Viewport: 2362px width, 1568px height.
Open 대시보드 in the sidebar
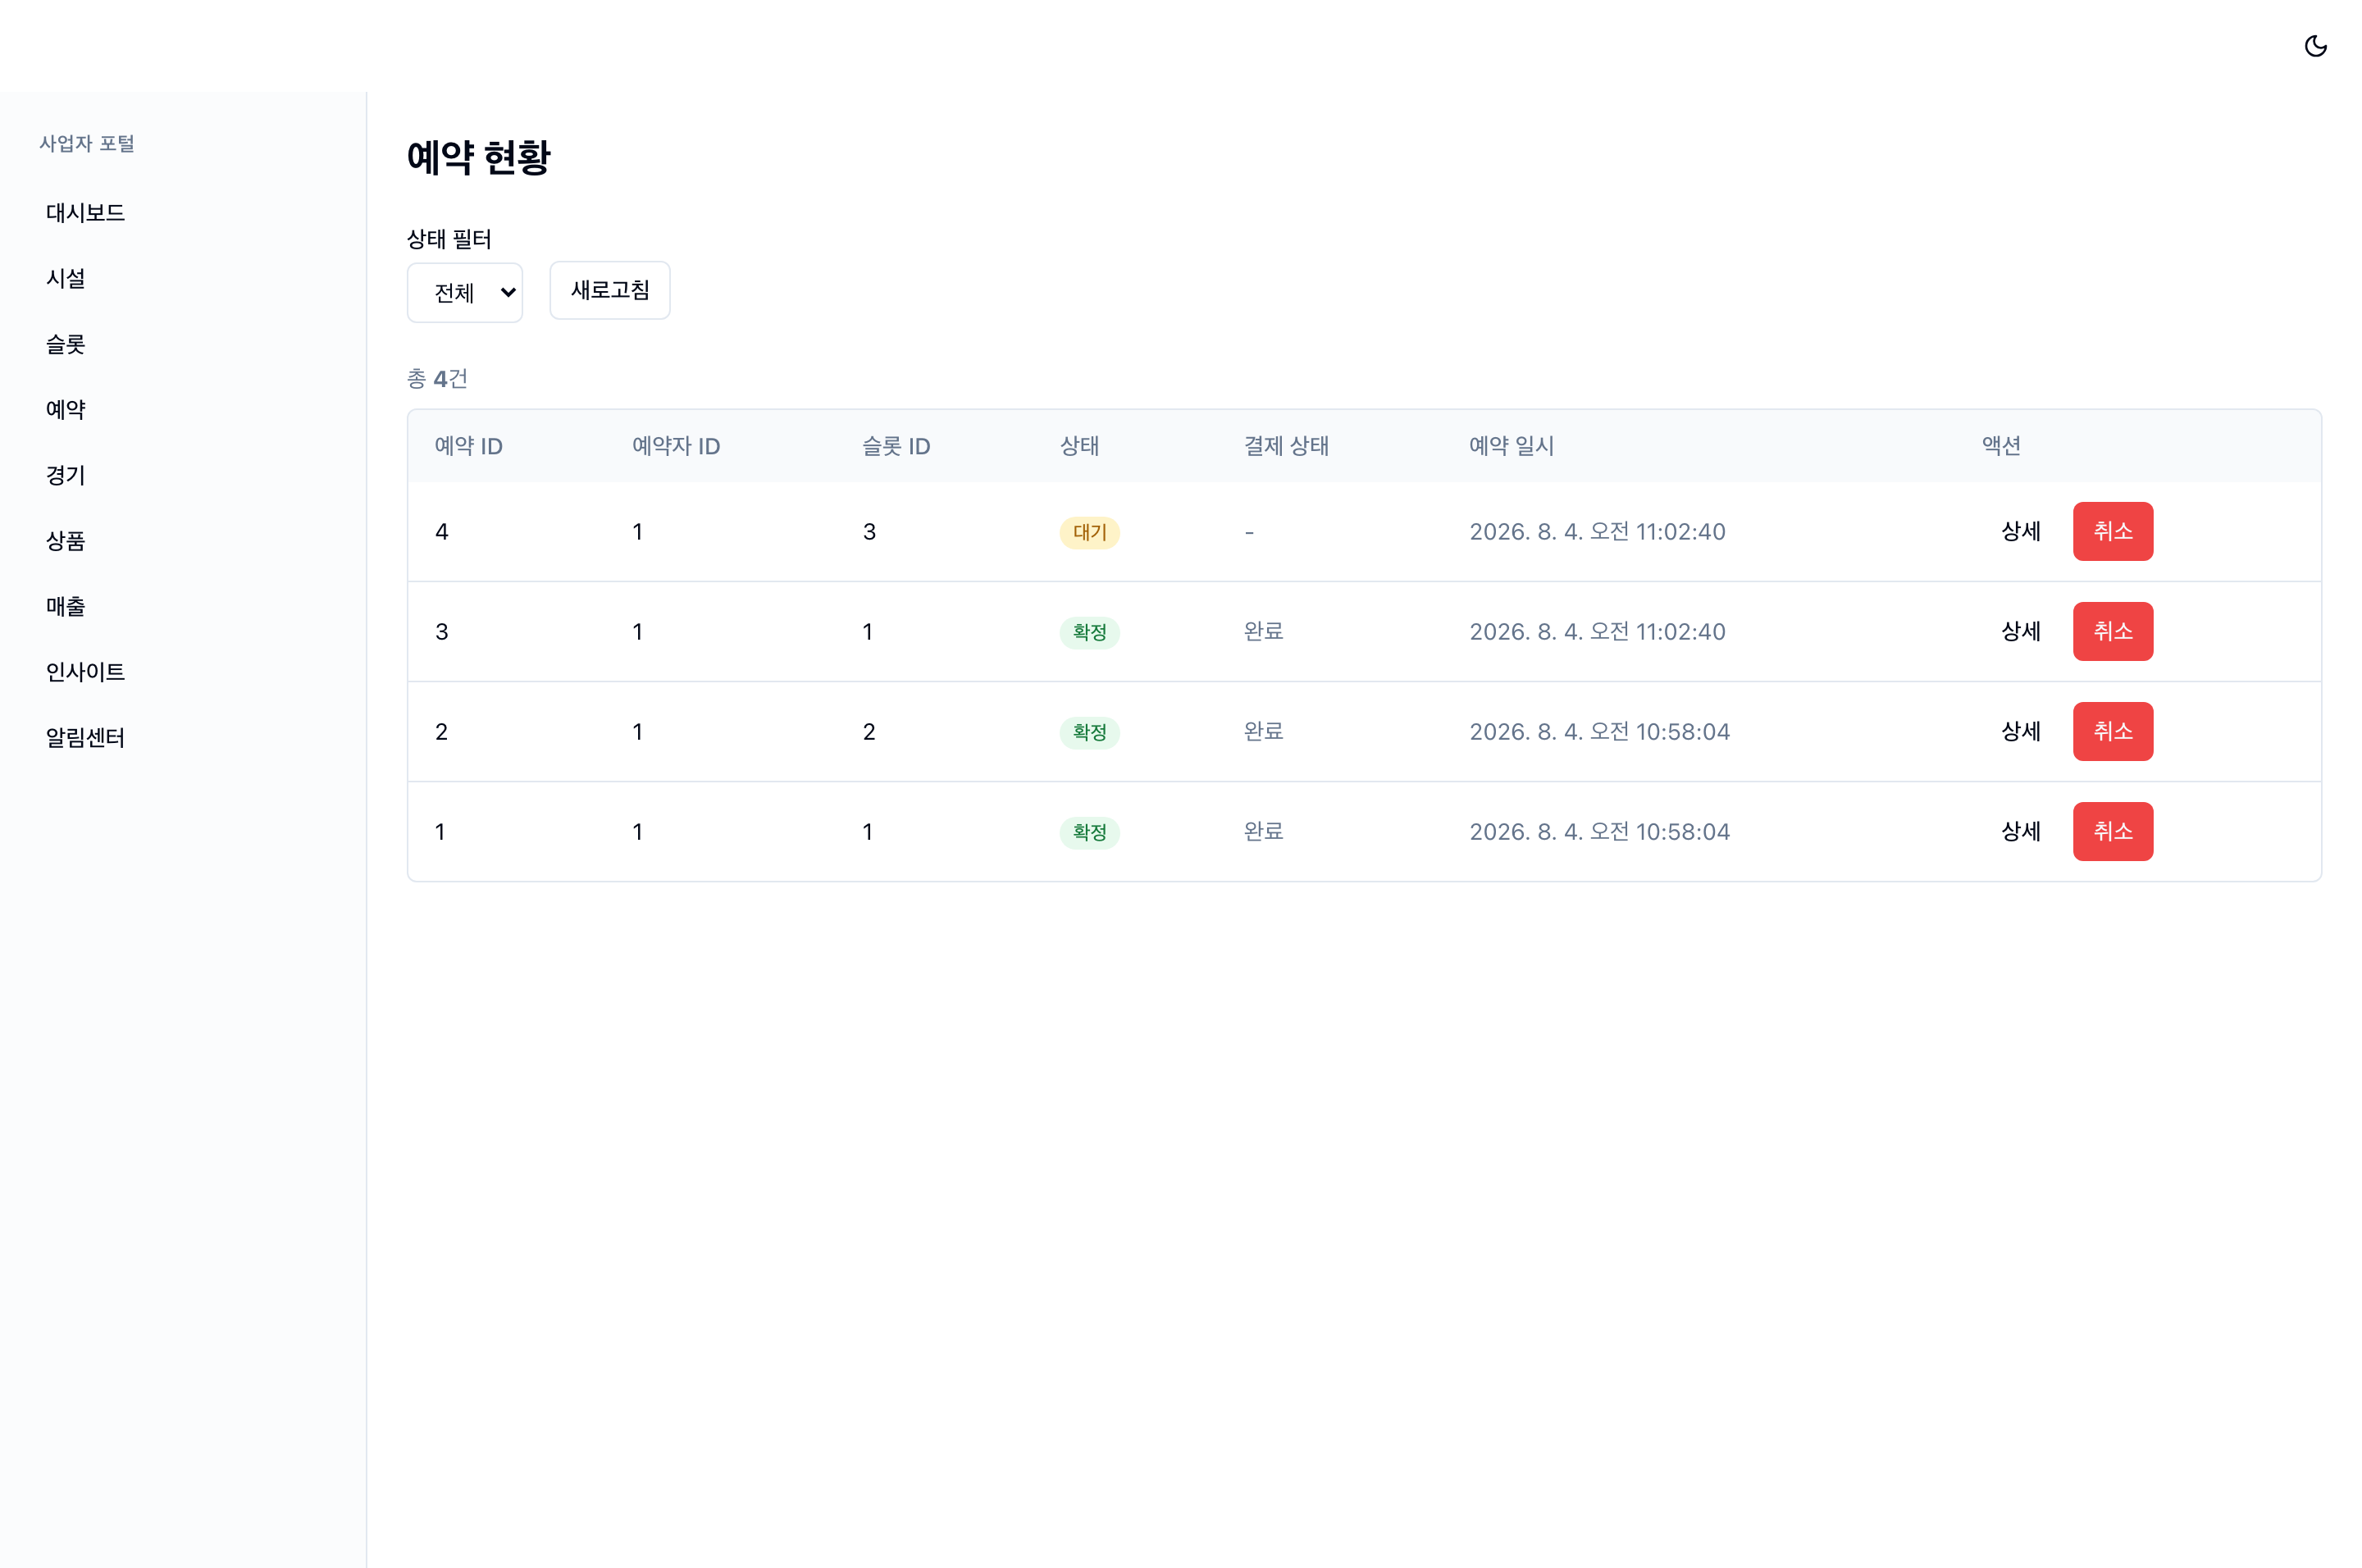pos(85,213)
